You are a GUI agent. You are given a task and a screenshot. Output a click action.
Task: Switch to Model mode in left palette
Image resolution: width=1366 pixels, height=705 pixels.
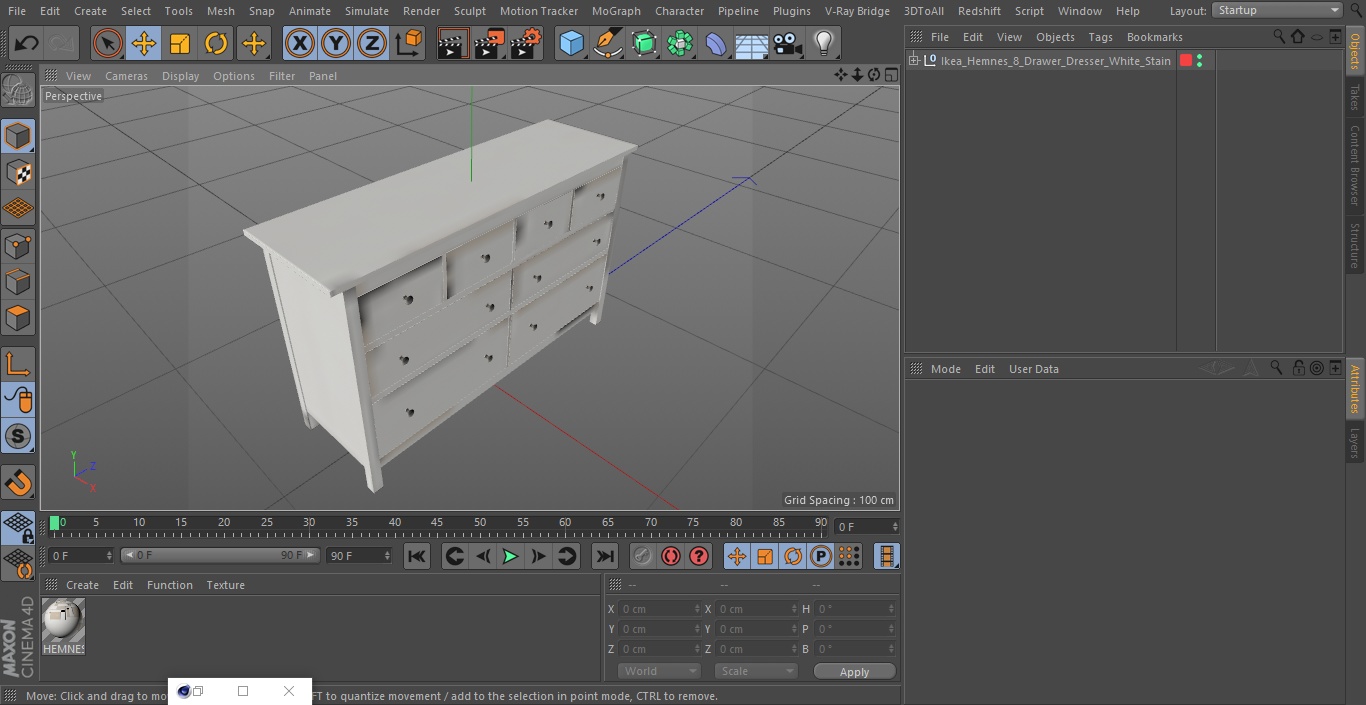point(18,136)
